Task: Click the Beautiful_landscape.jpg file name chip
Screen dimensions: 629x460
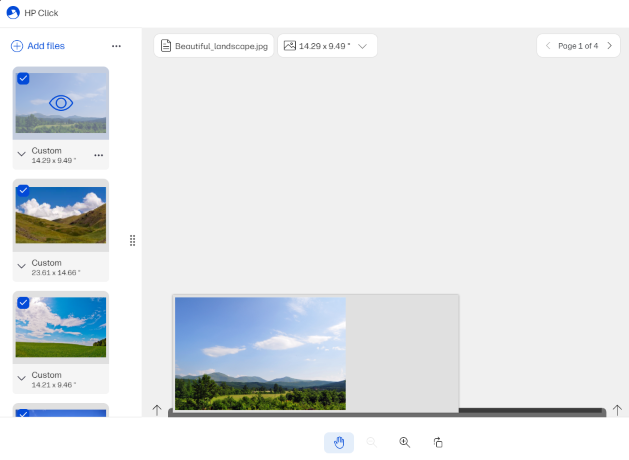Action: point(214,46)
